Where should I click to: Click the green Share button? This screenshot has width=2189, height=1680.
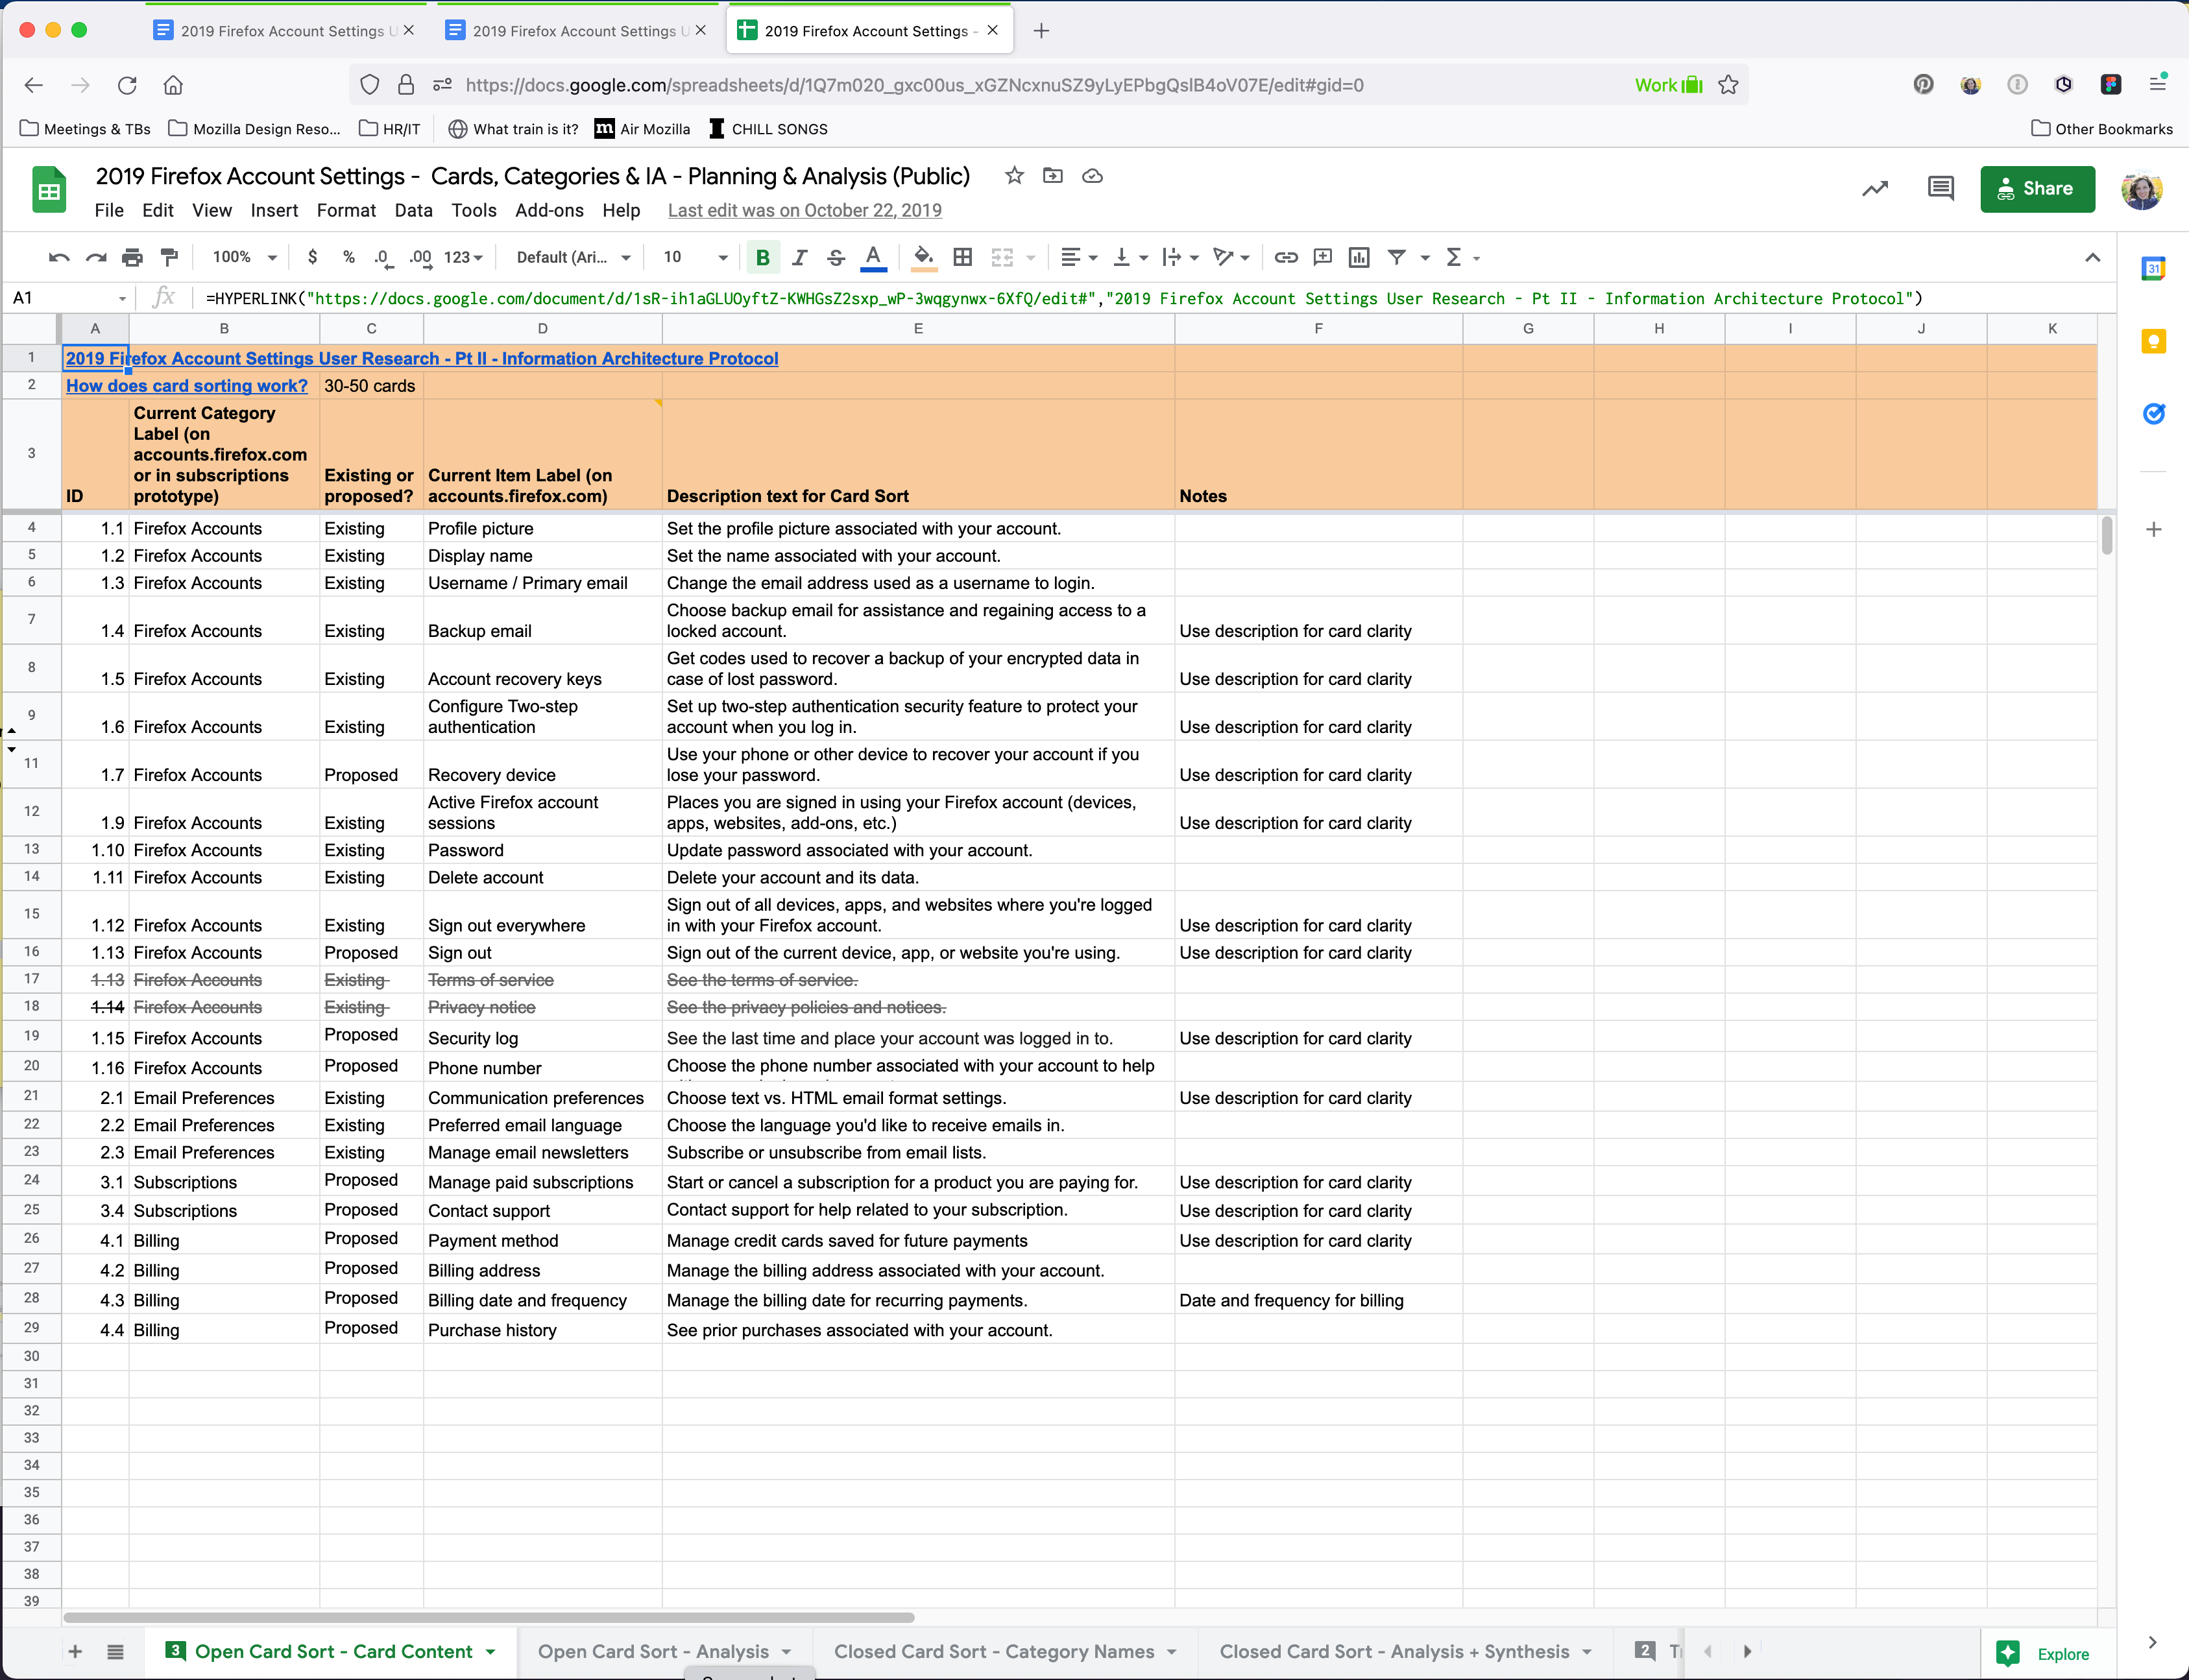coord(2036,188)
